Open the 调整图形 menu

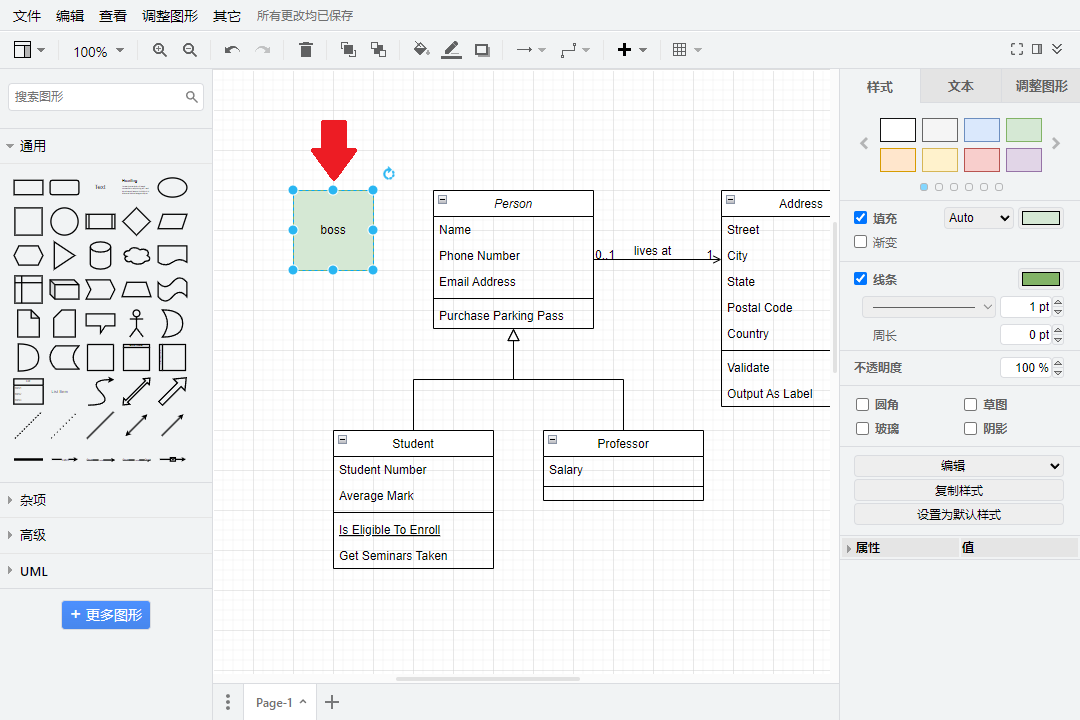tap(170, 16)
